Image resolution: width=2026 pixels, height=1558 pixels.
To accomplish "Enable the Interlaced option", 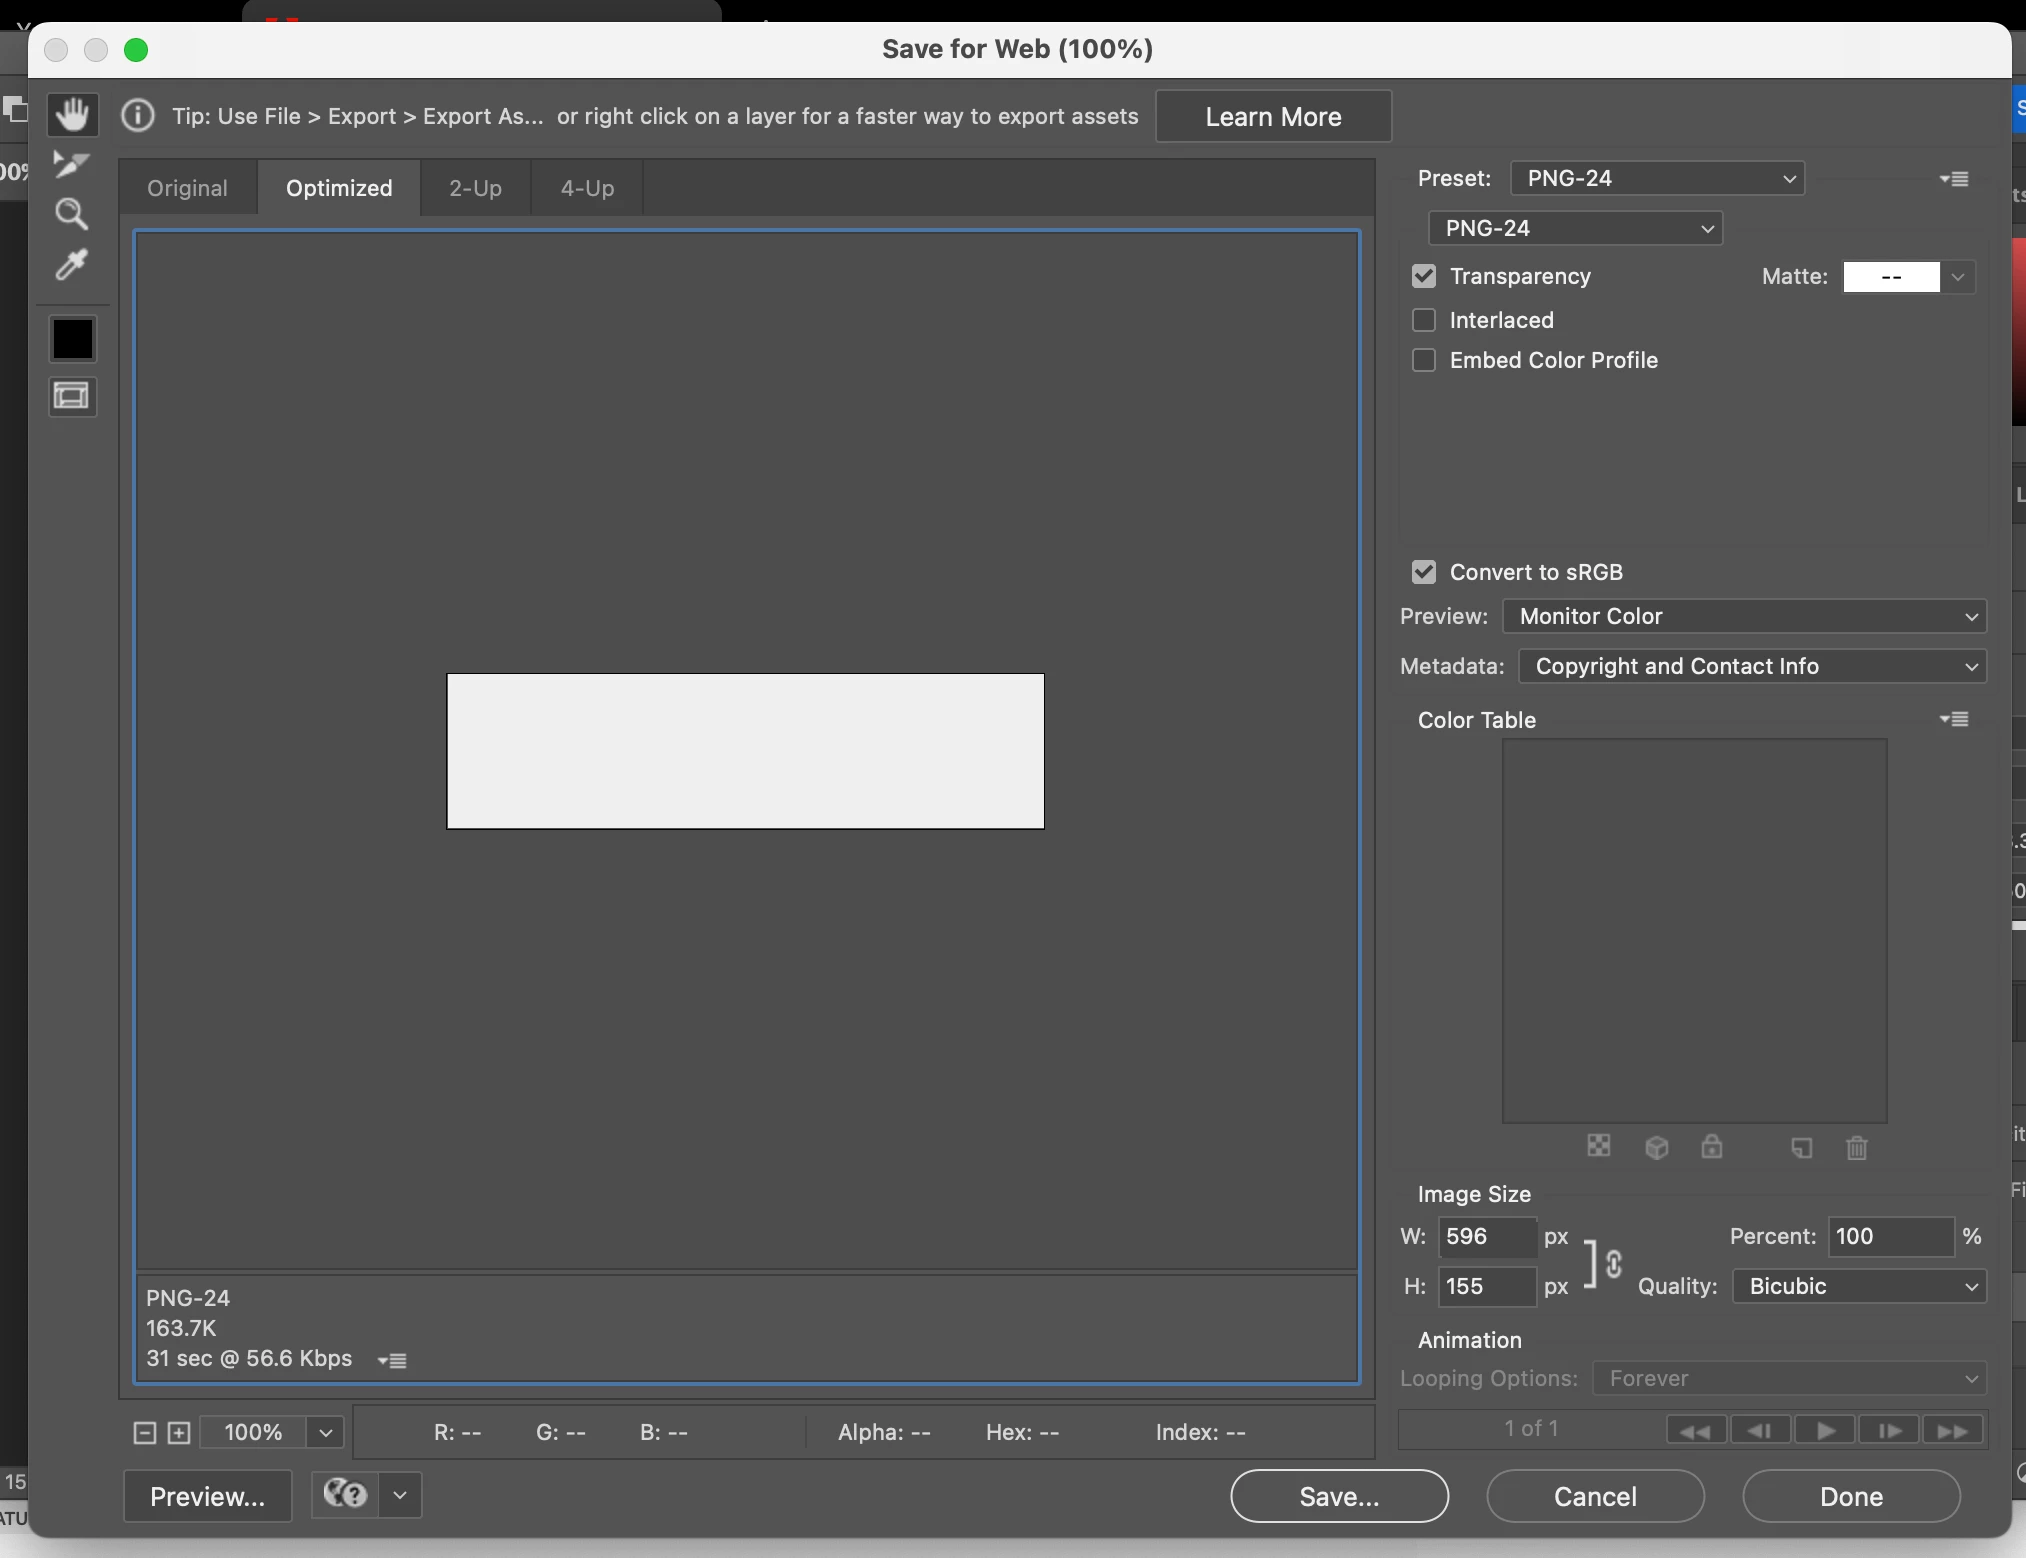I will (x=1424, y=320).
